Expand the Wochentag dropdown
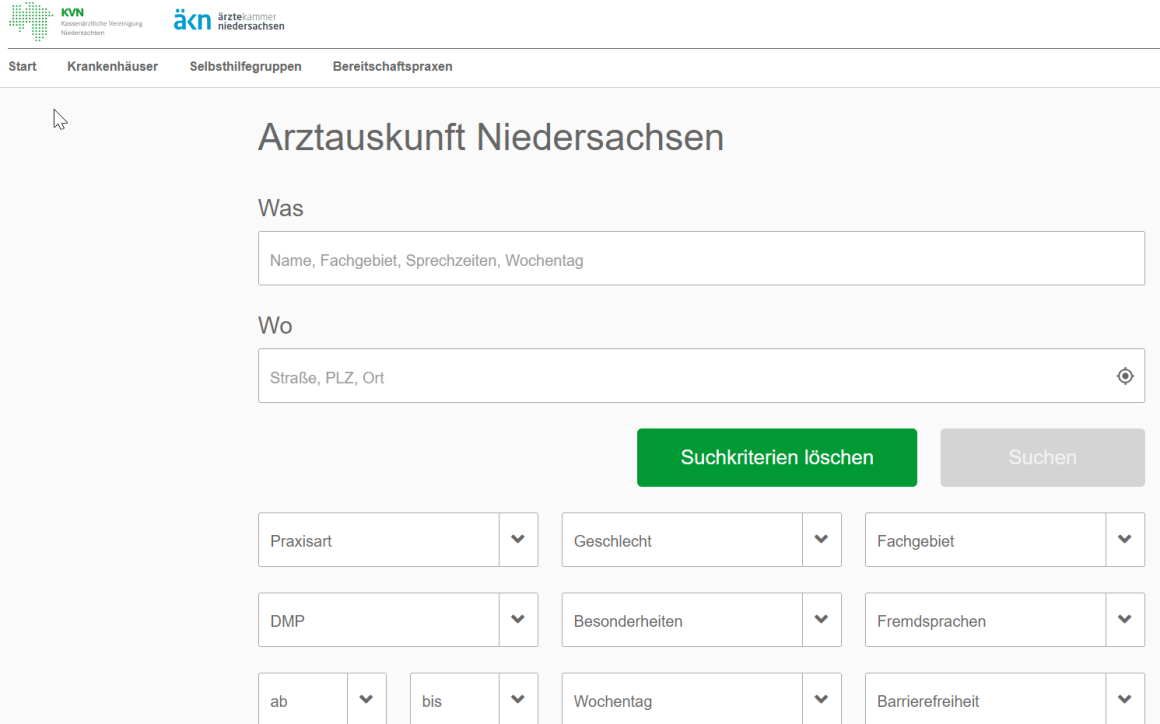Image resolution: width=1160 pixels, height=724 pixels. pyautogui.click(x=701, y=700)
